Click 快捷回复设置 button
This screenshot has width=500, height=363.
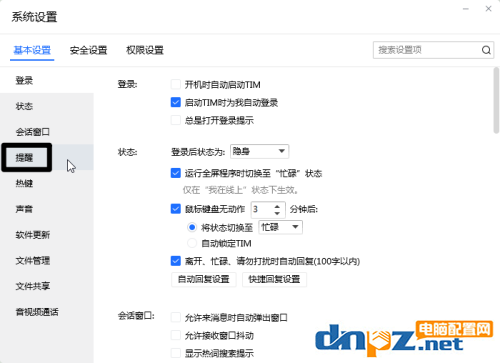274,279
